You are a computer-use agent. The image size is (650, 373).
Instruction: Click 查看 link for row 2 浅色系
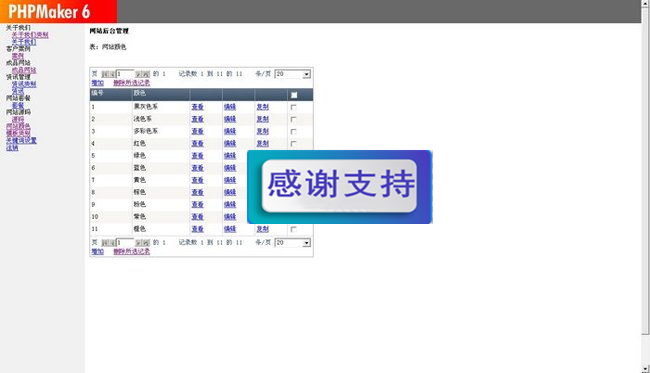(x=197, y=119)
